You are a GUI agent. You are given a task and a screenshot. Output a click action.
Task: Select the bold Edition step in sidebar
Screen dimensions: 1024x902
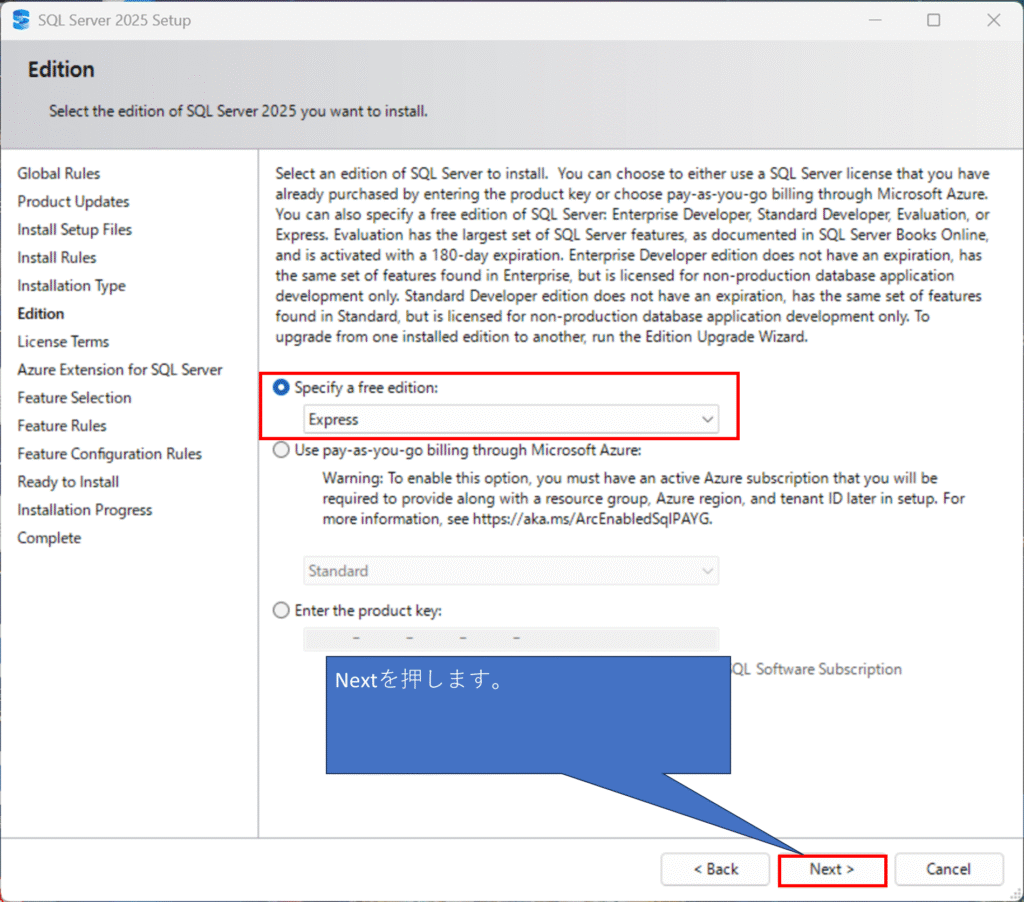(40, 314)
